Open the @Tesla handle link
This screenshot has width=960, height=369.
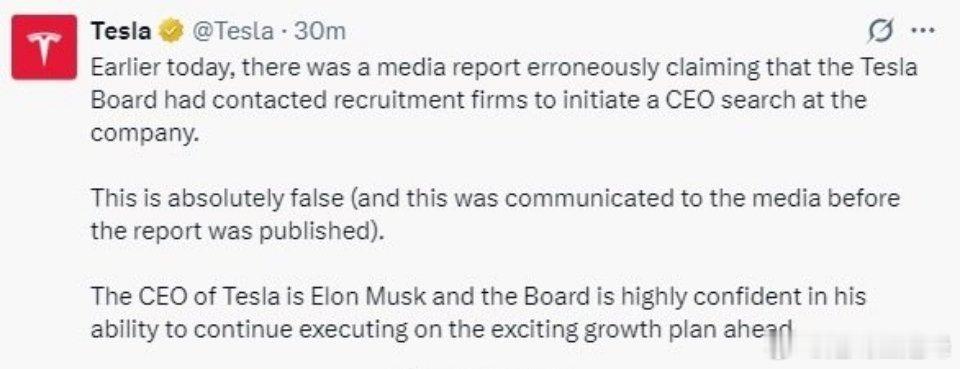233,31
